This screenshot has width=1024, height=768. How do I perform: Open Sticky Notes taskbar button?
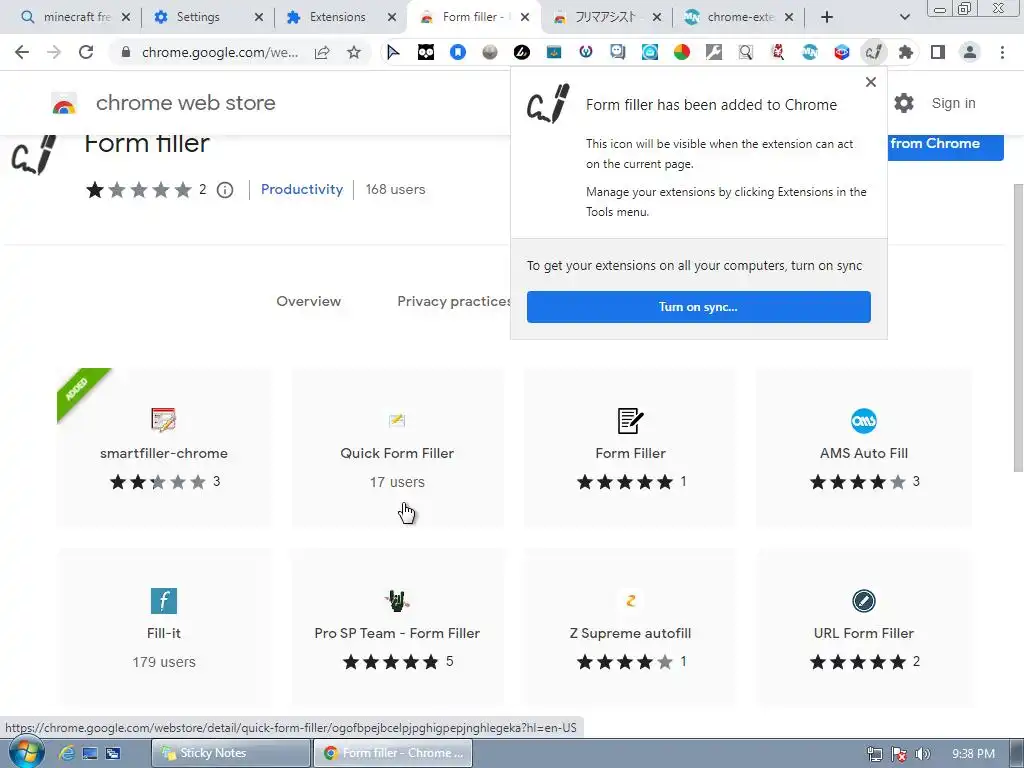coord(231,753)
